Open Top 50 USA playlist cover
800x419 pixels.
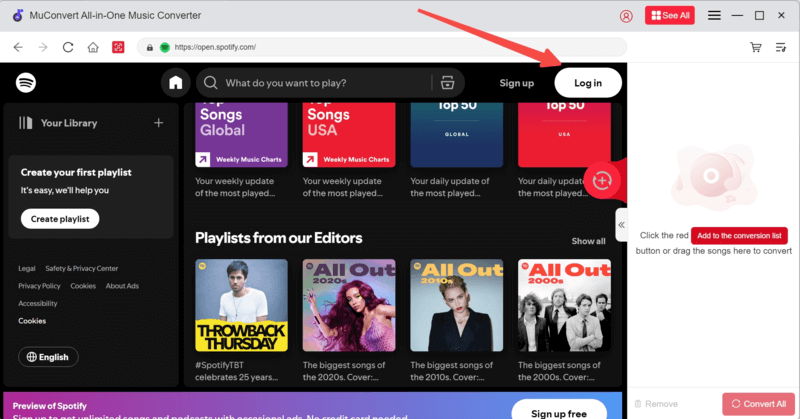coord(564,135)
